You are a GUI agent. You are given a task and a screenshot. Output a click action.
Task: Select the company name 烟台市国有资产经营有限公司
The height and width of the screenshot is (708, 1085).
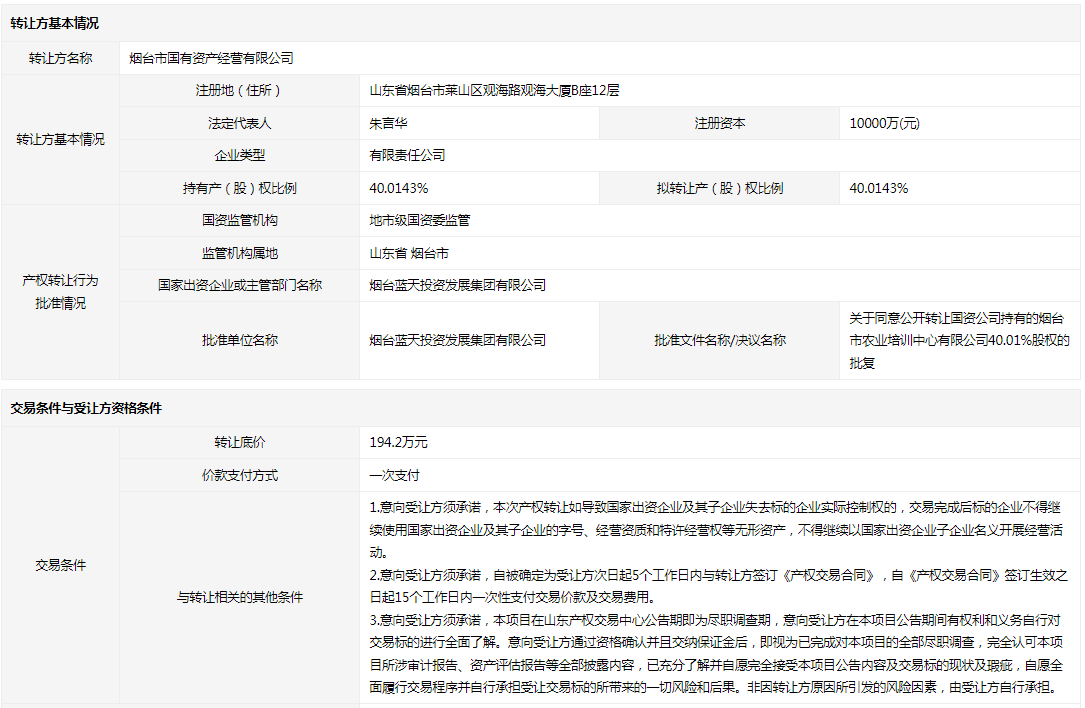click(x=212, y=59)
